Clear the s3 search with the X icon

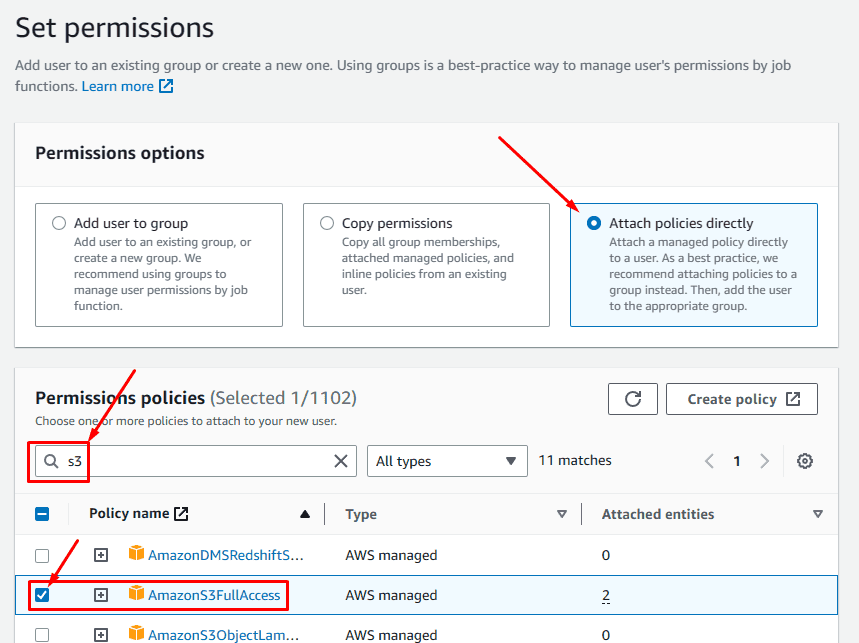(341, 460)
